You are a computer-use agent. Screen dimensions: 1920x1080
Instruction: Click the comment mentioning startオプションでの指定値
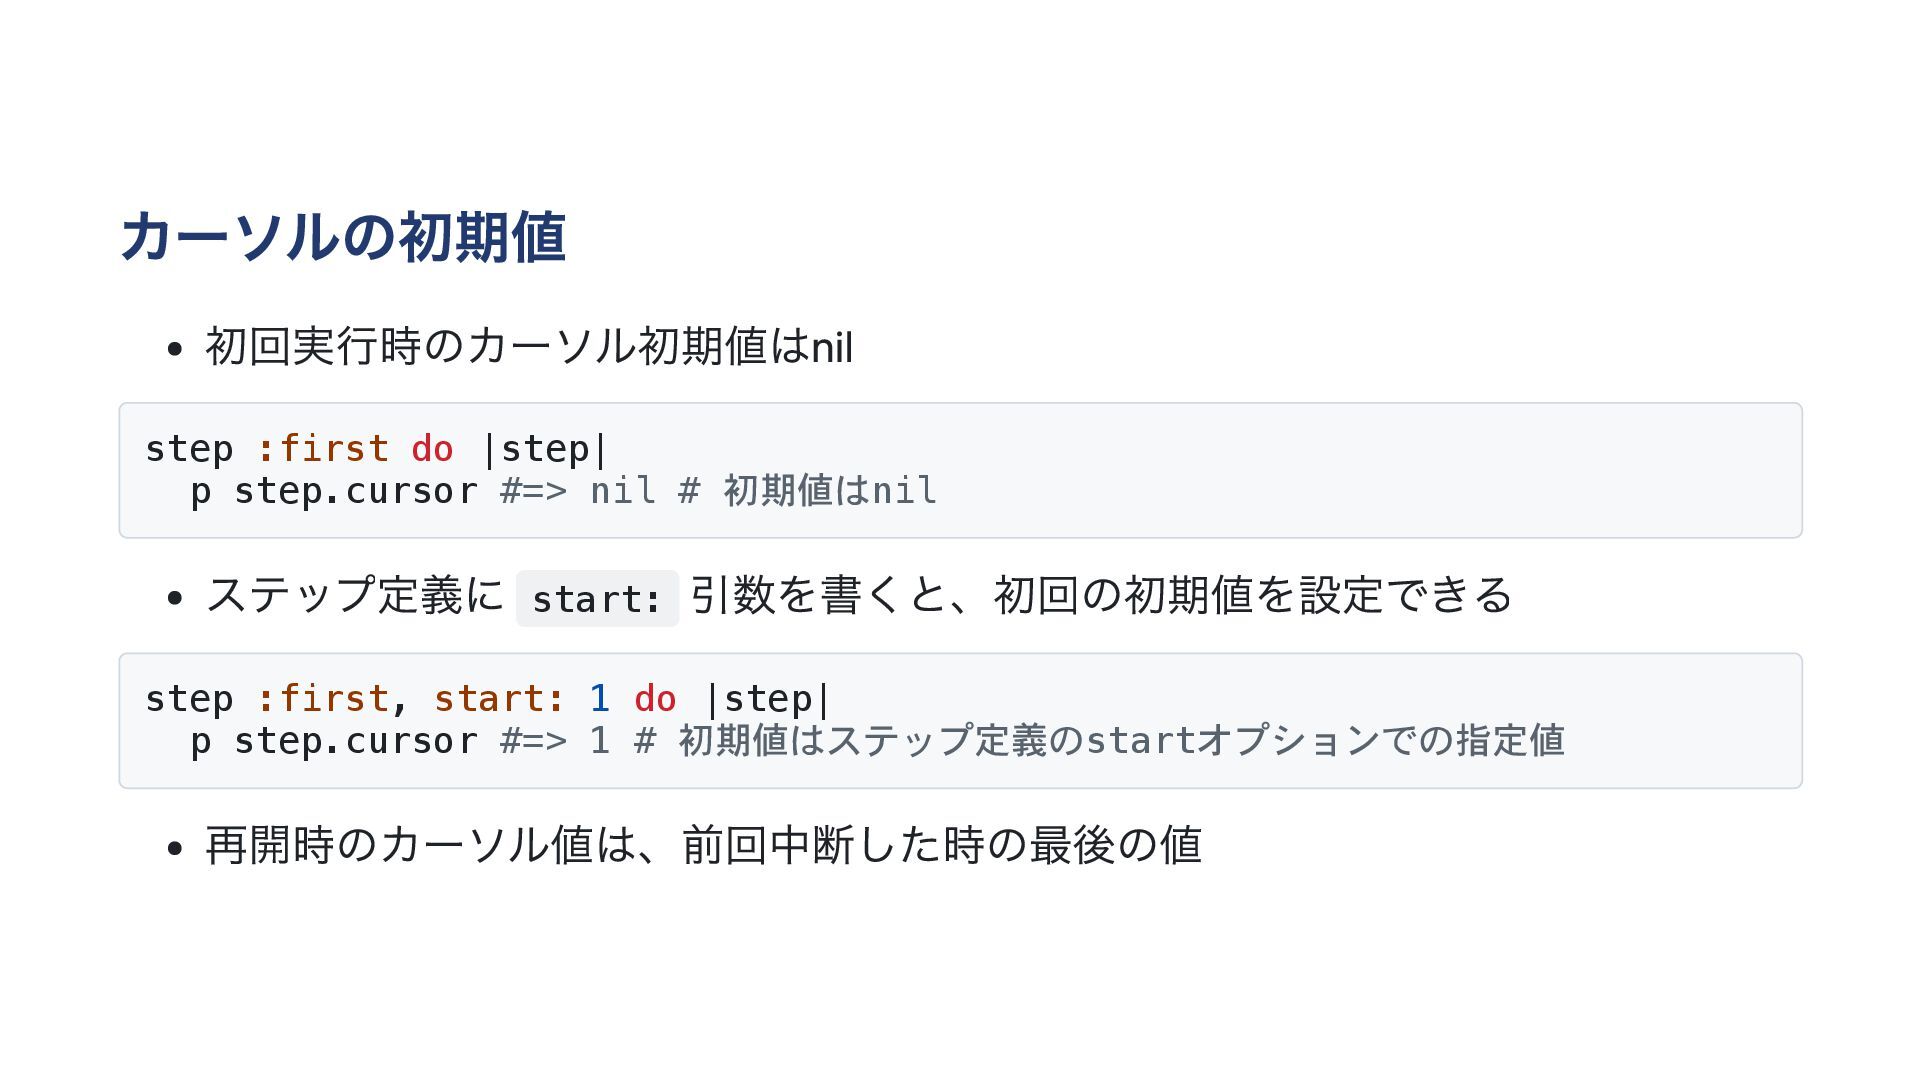click(1032, 741)
